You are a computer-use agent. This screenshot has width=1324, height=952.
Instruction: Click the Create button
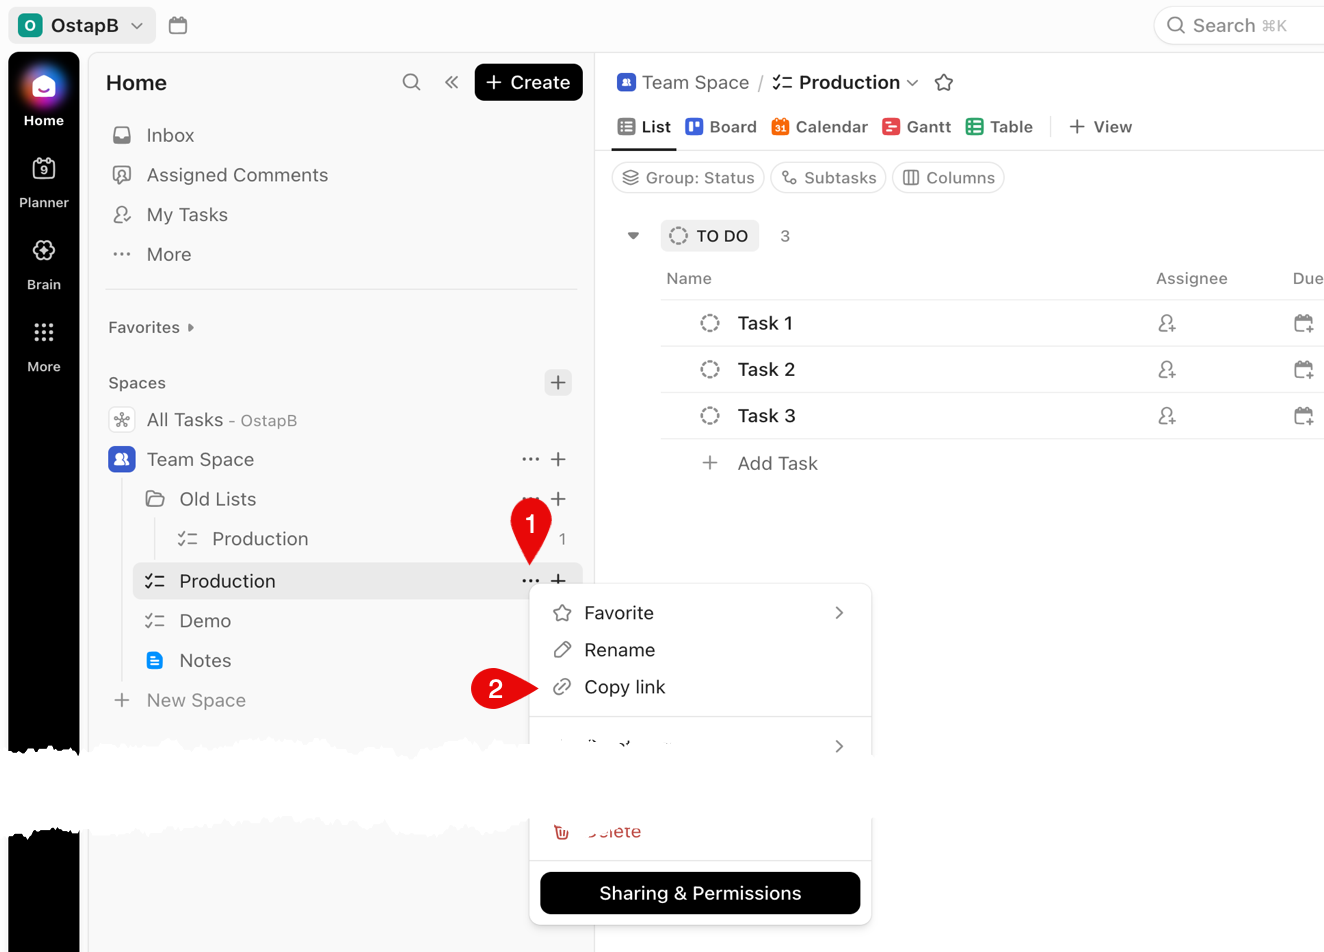coord(528,82)
